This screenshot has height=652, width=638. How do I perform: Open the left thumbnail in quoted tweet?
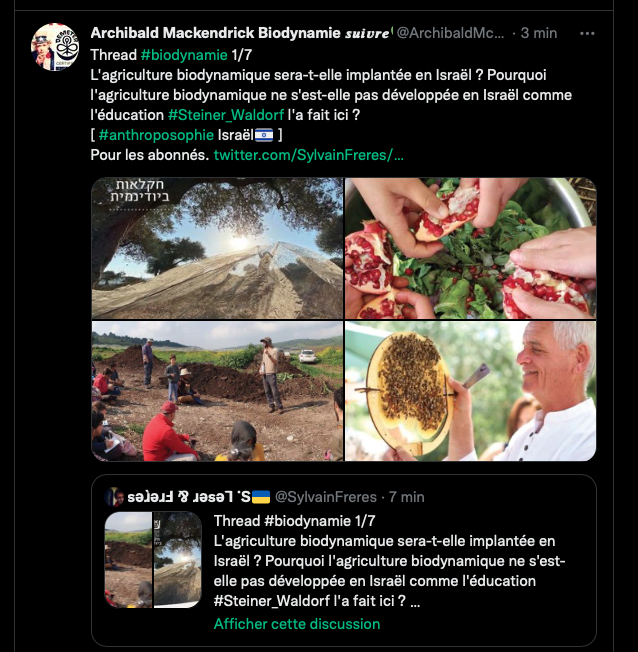128,560
